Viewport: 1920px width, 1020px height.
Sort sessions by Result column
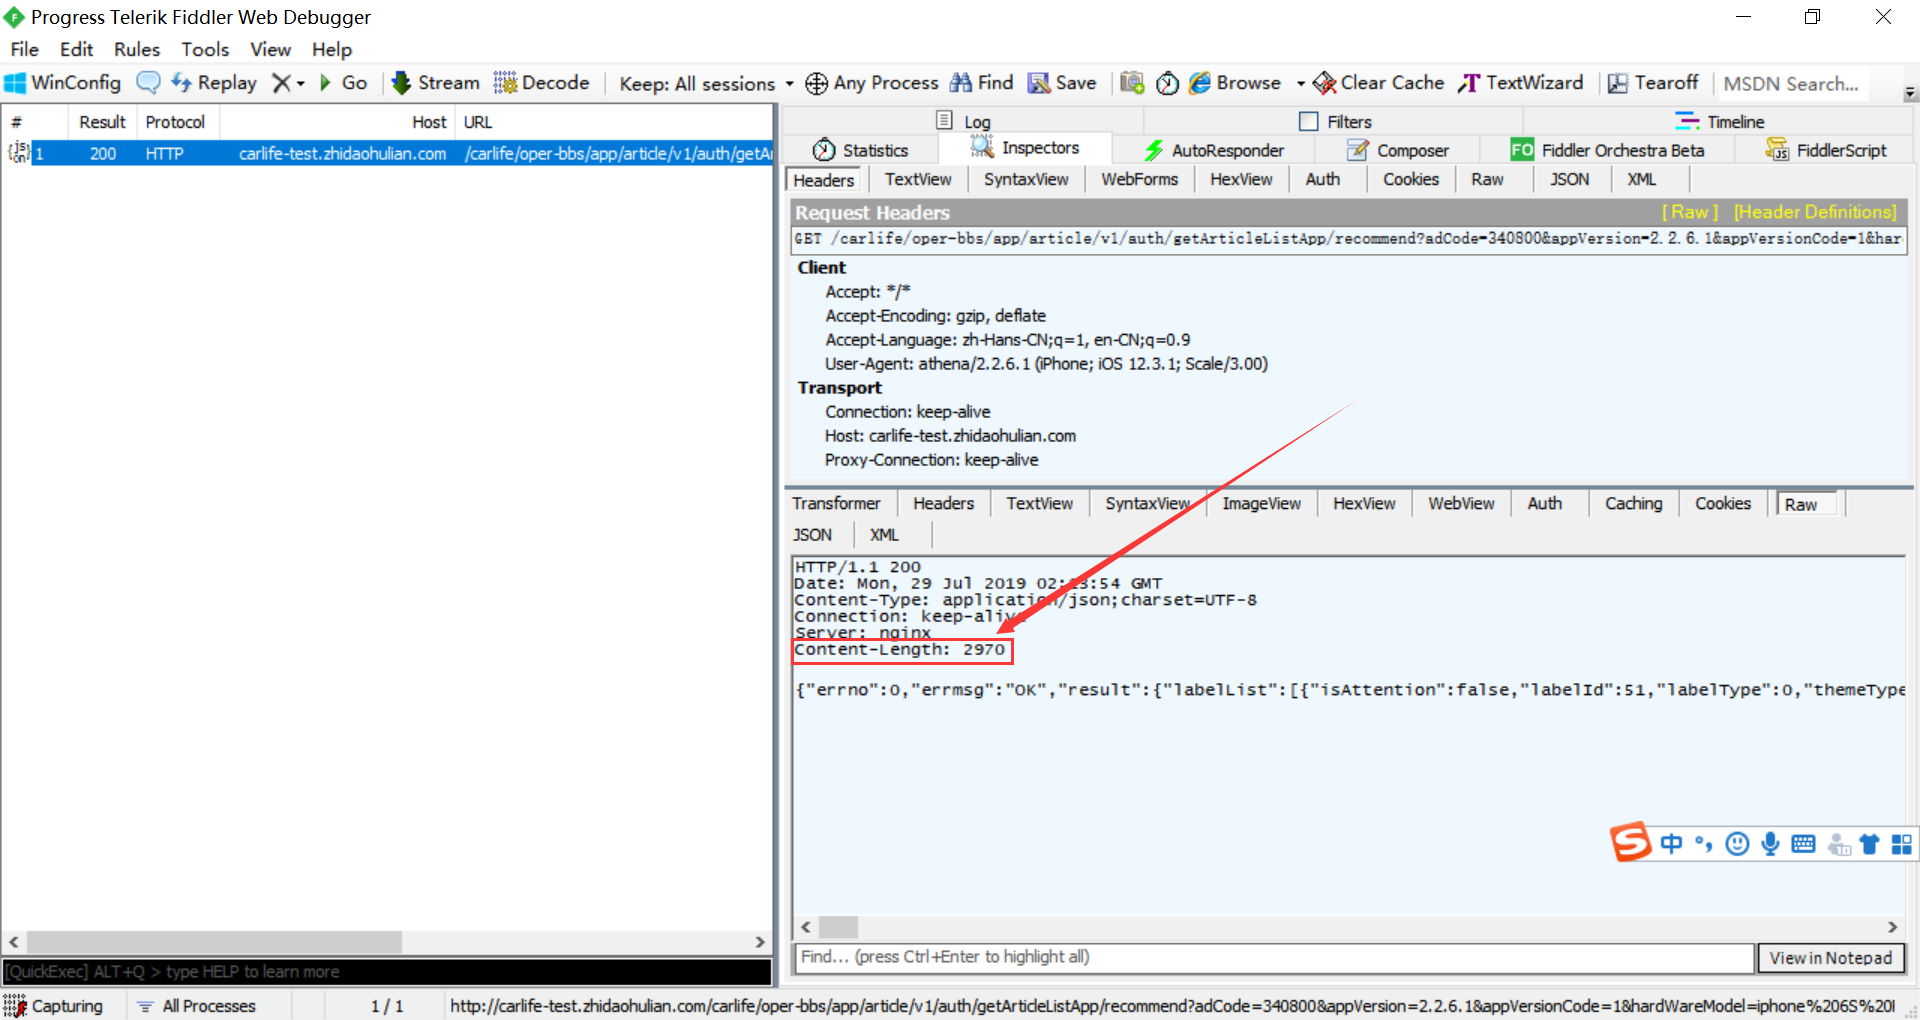pyautogui.click(x=102, y=122)
